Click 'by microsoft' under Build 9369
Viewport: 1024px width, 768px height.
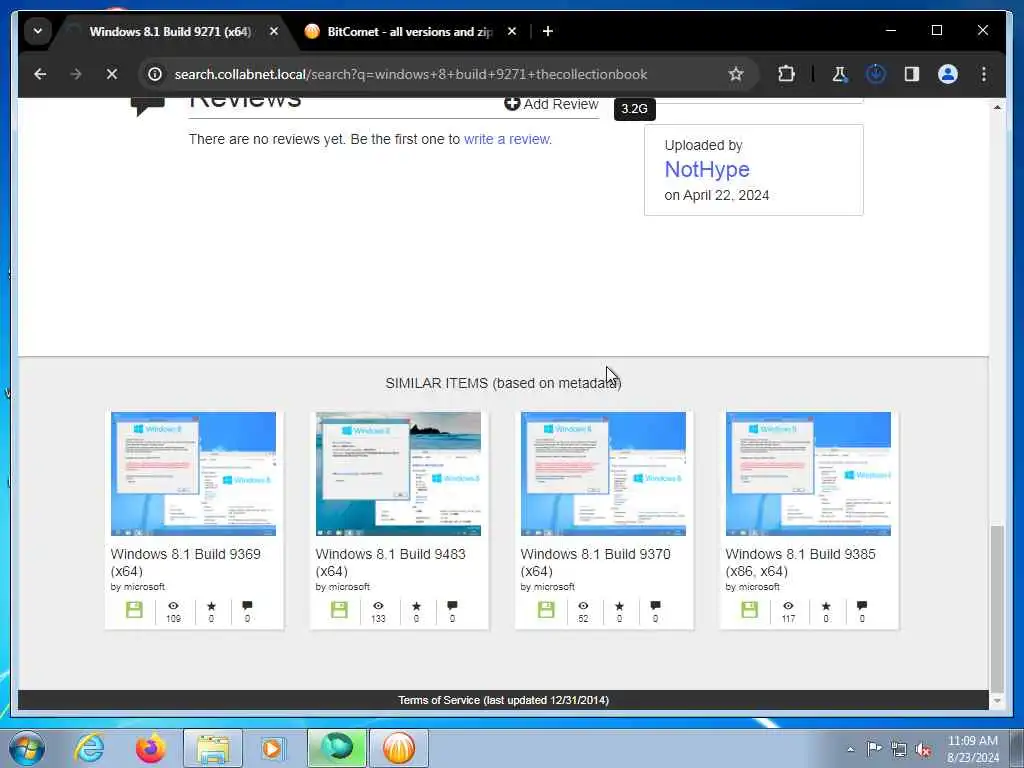click(138, 586)
